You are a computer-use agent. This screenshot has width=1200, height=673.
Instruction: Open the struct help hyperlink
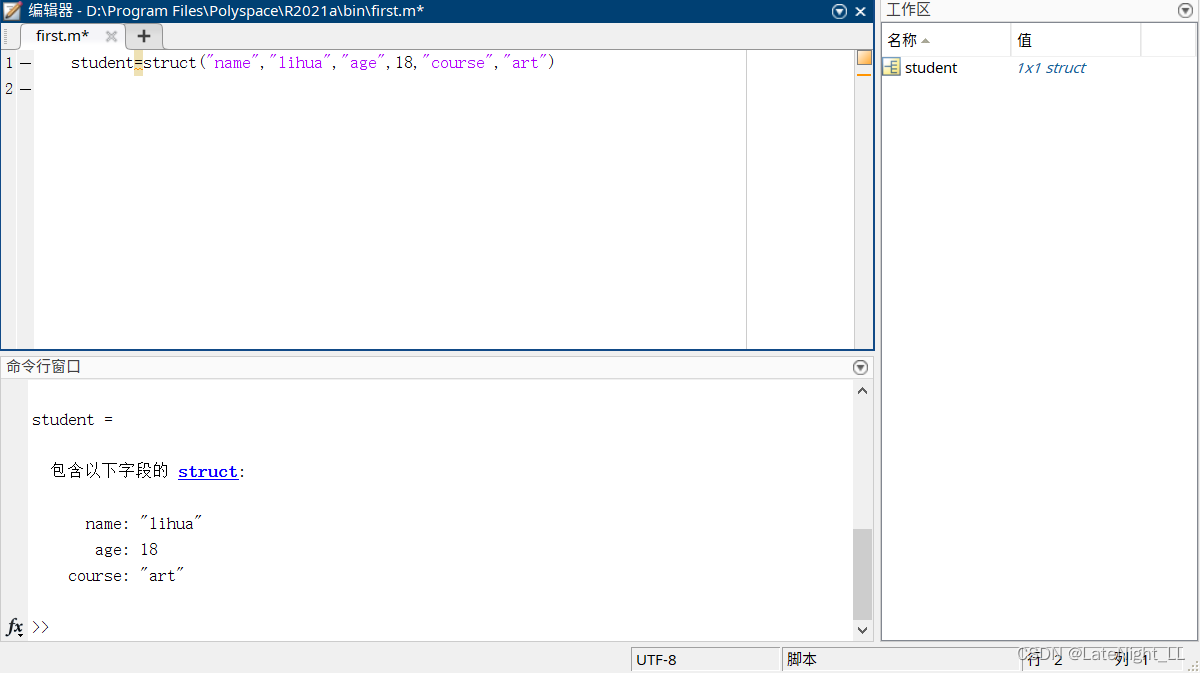pyautogui.click(x=208, y=472)
